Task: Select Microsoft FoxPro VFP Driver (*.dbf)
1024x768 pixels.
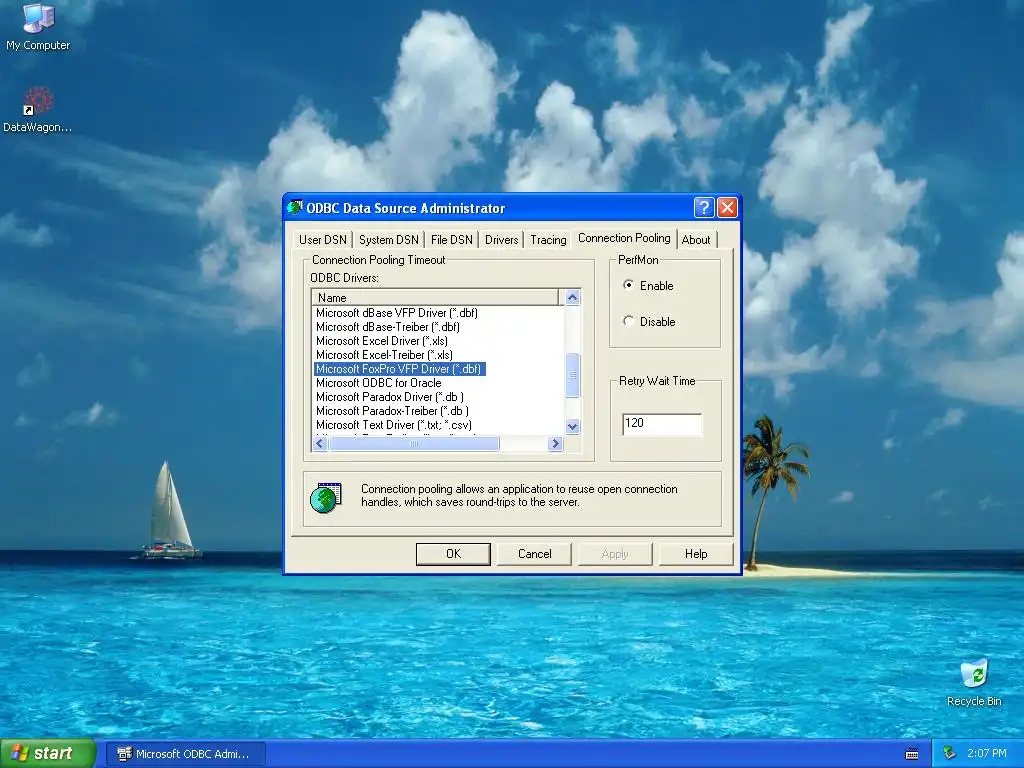Action: pos(399,369)
